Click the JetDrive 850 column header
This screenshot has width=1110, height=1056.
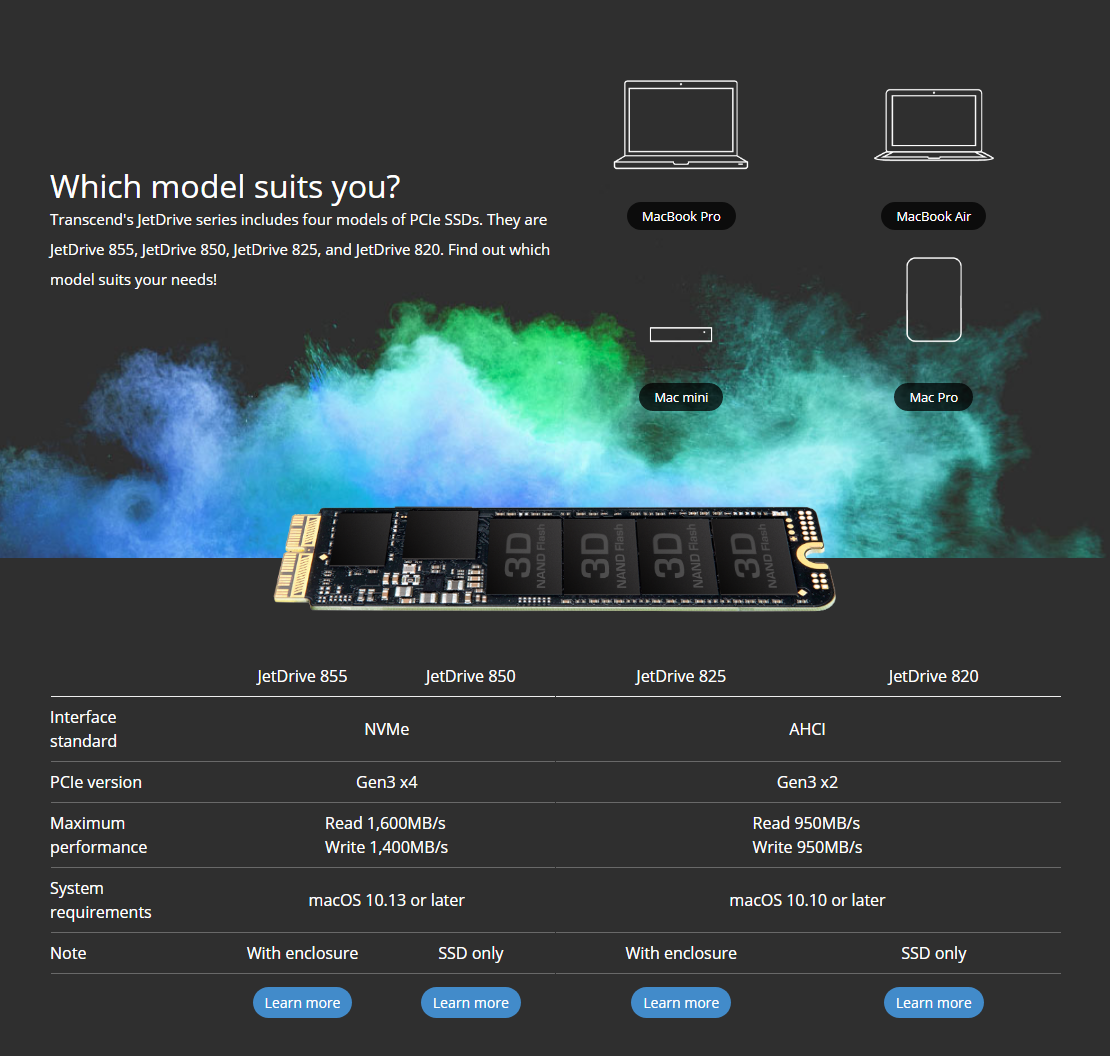coord(471,676)
